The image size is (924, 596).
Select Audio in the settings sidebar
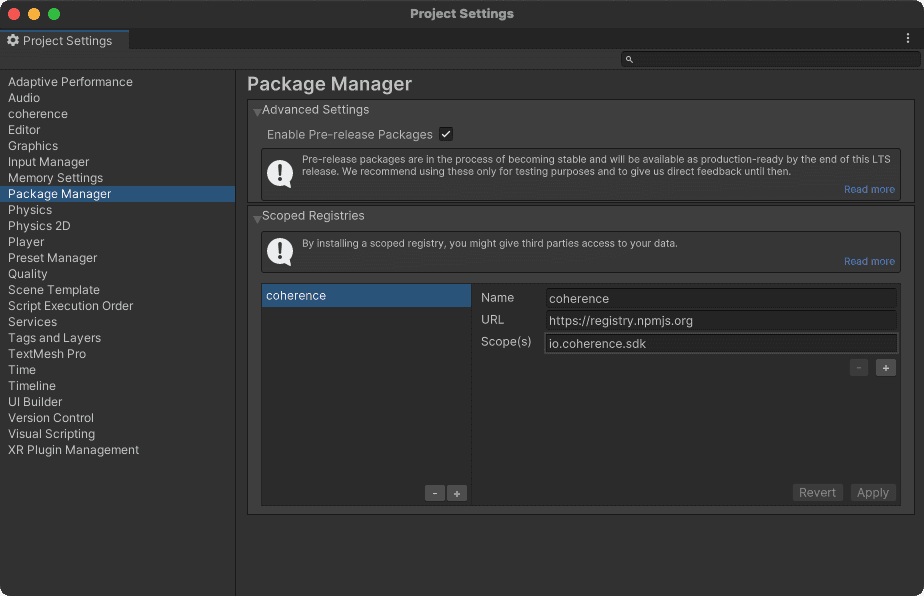22,97
